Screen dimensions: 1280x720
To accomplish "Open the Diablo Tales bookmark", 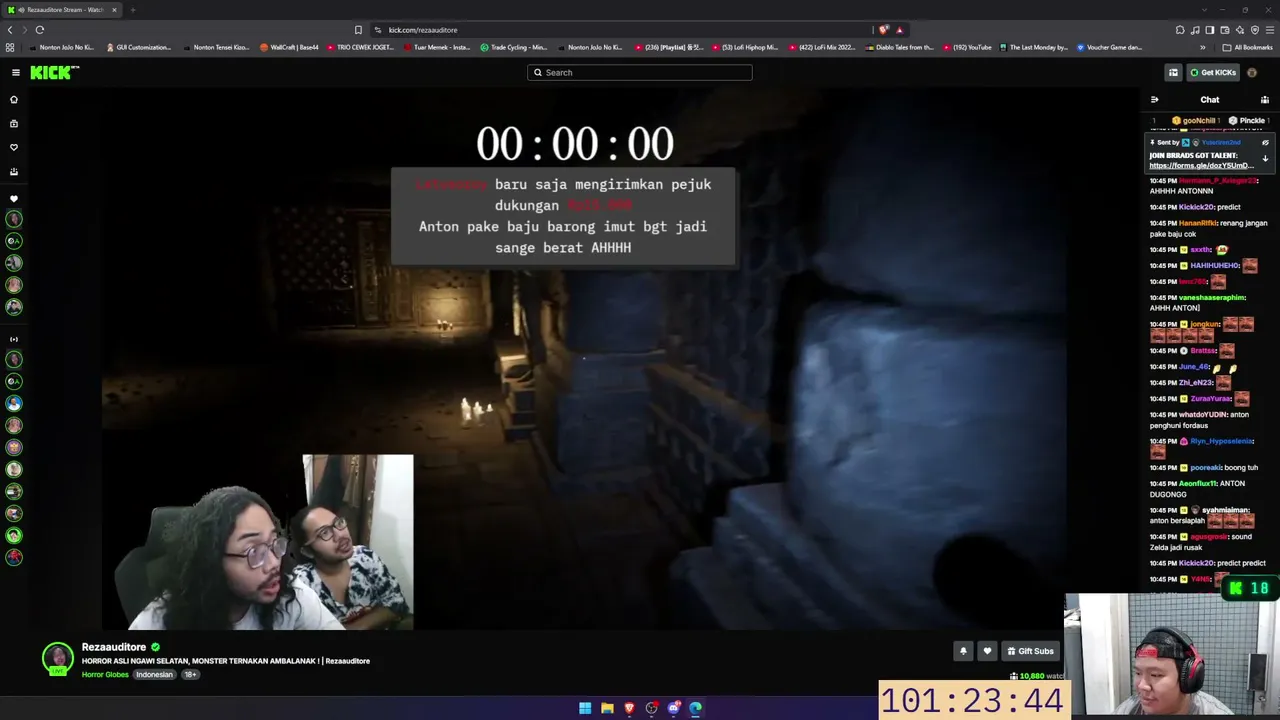I will pos(900,47).
